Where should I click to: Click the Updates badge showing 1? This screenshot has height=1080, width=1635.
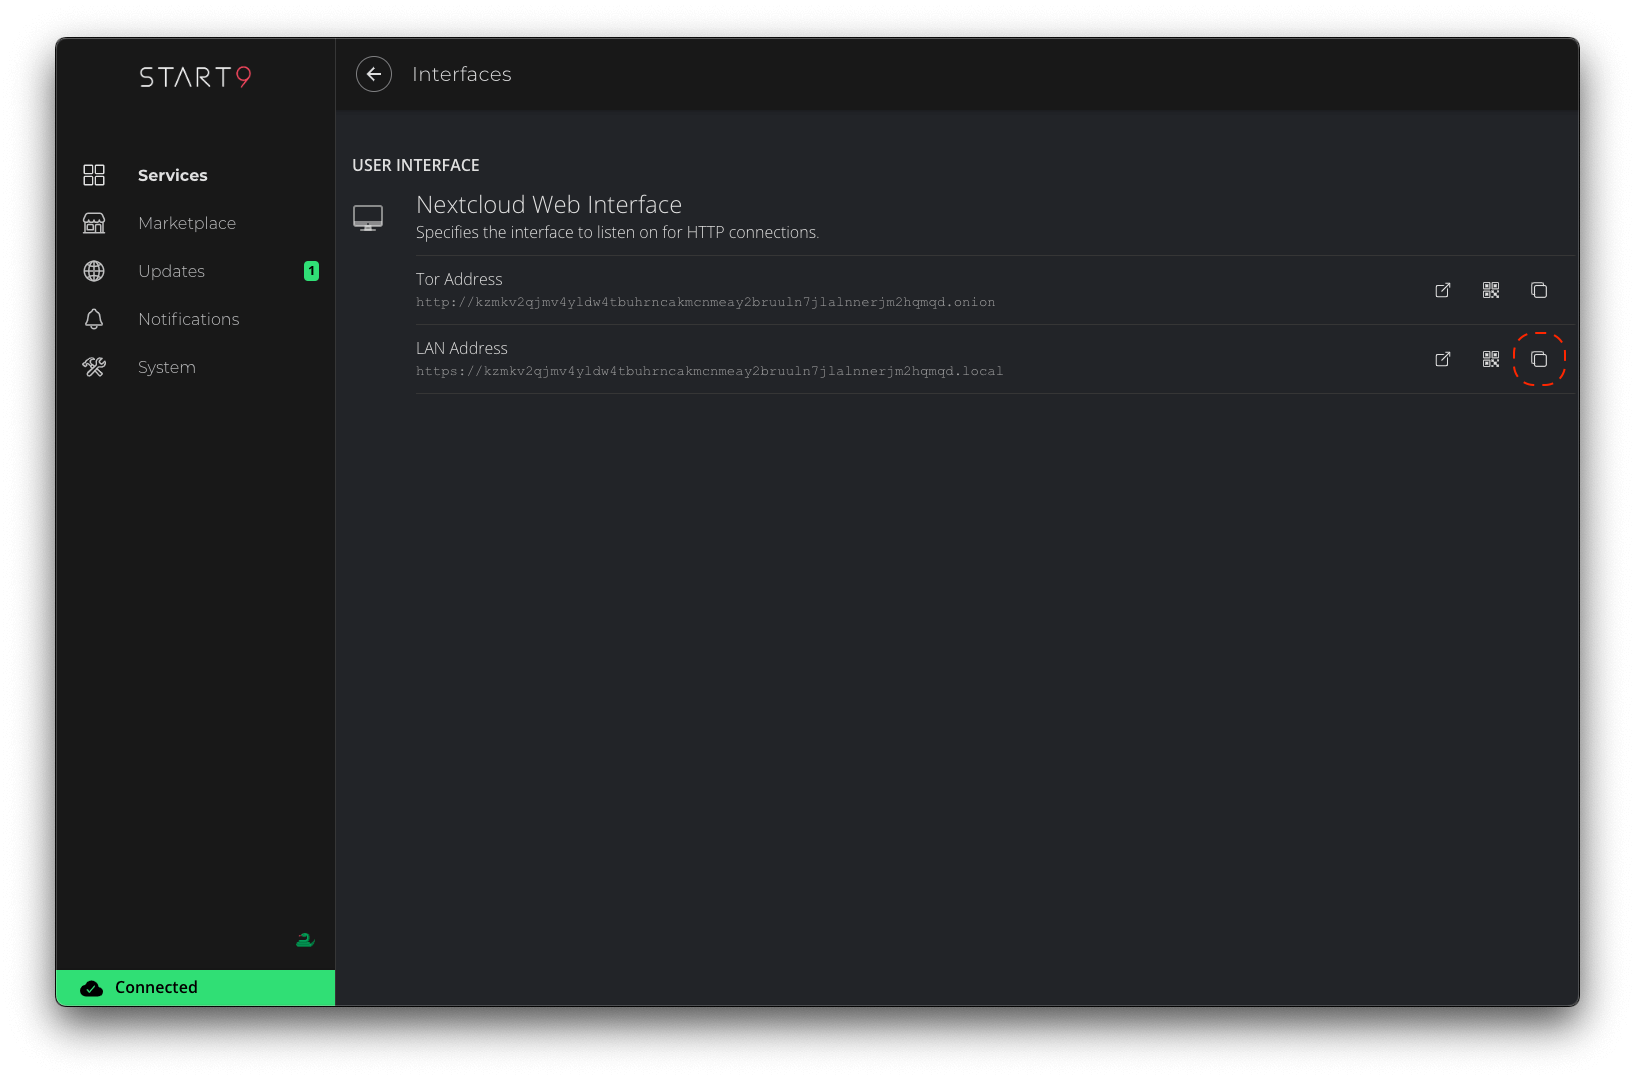point(311,271)
